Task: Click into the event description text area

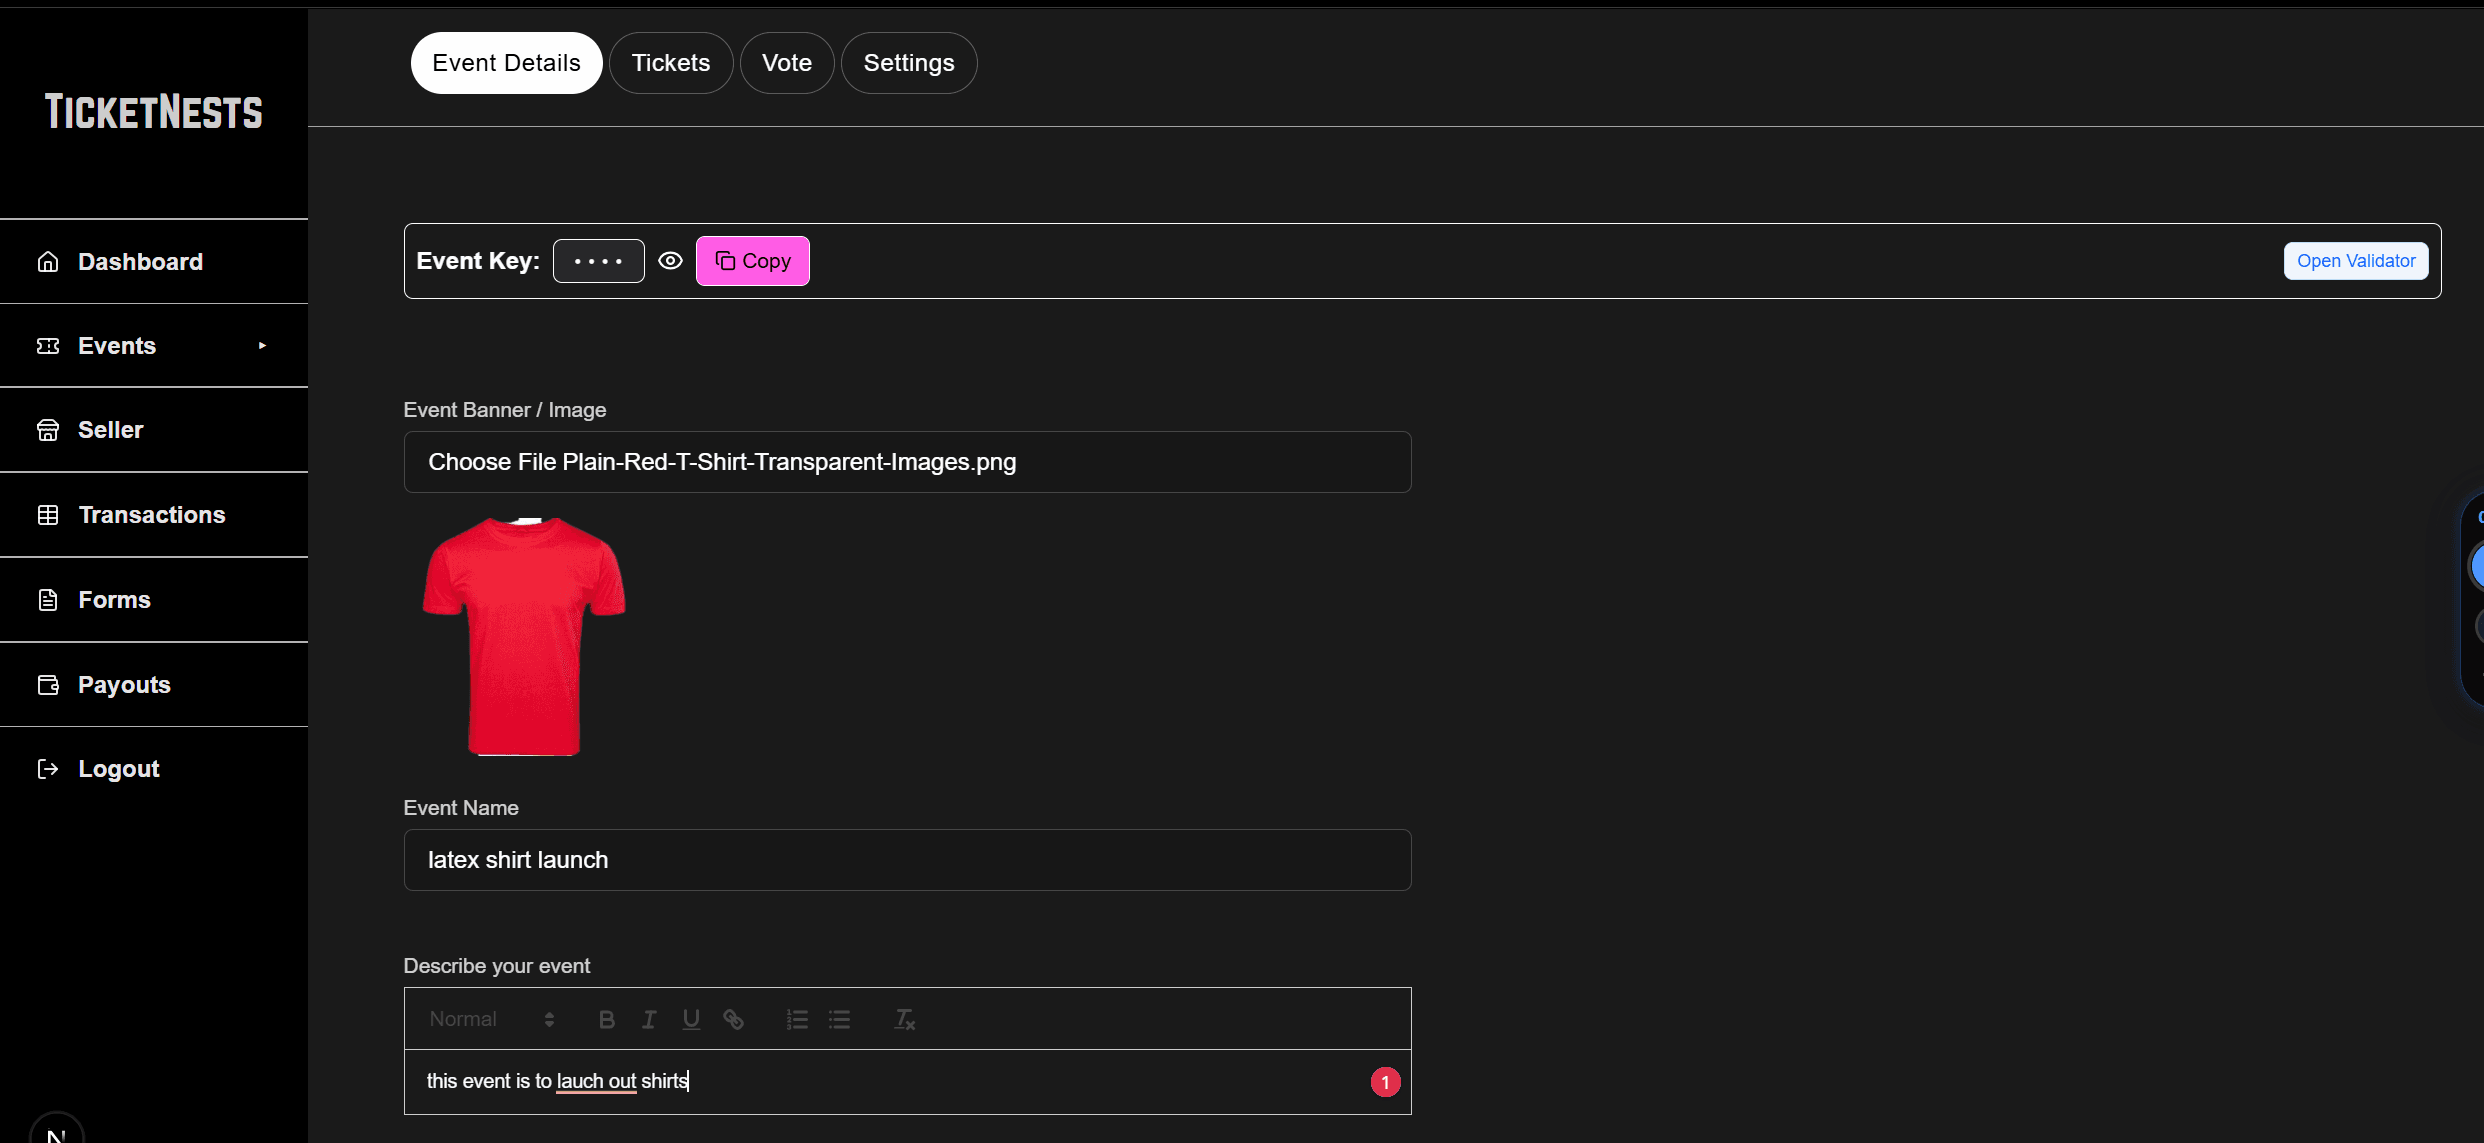Action: (907, 1082)
